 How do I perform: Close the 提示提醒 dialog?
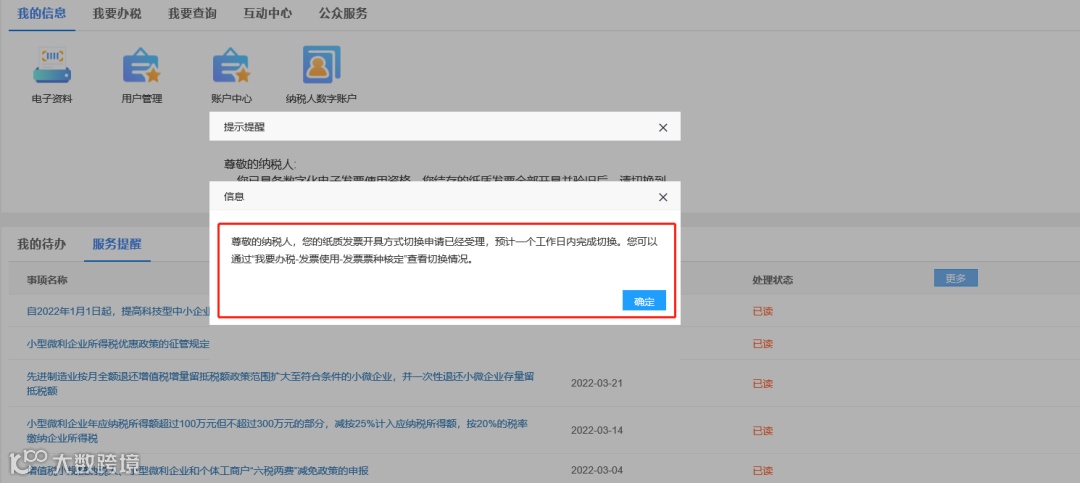[663, 127]
